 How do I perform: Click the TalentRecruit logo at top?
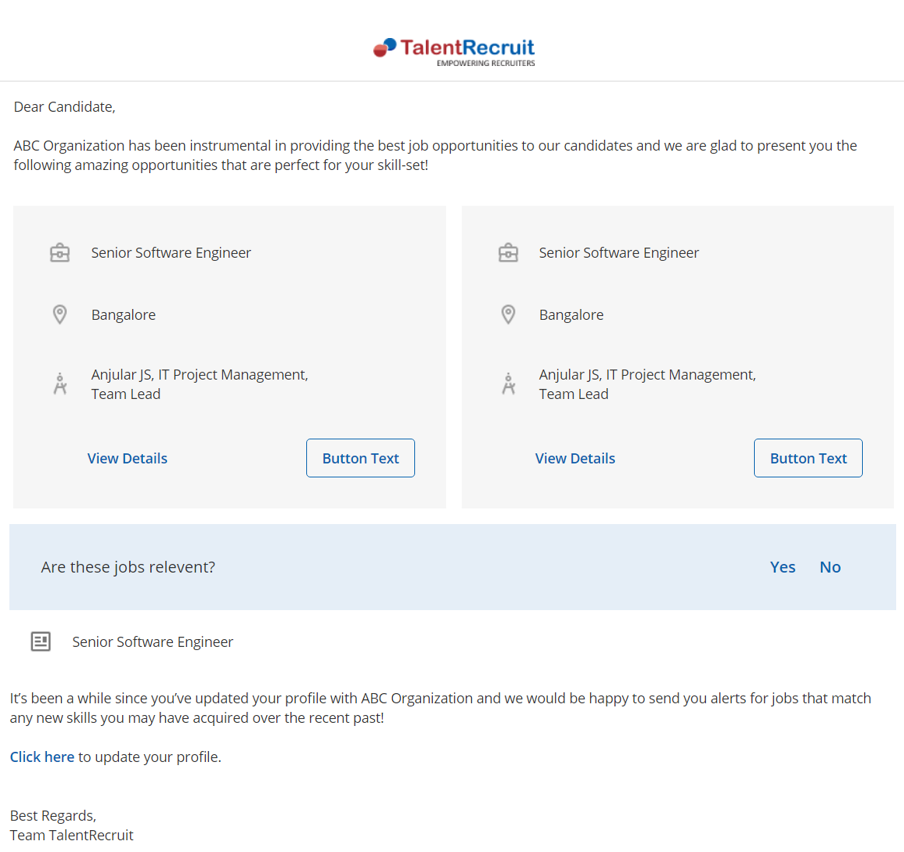[x=454, y=52]
